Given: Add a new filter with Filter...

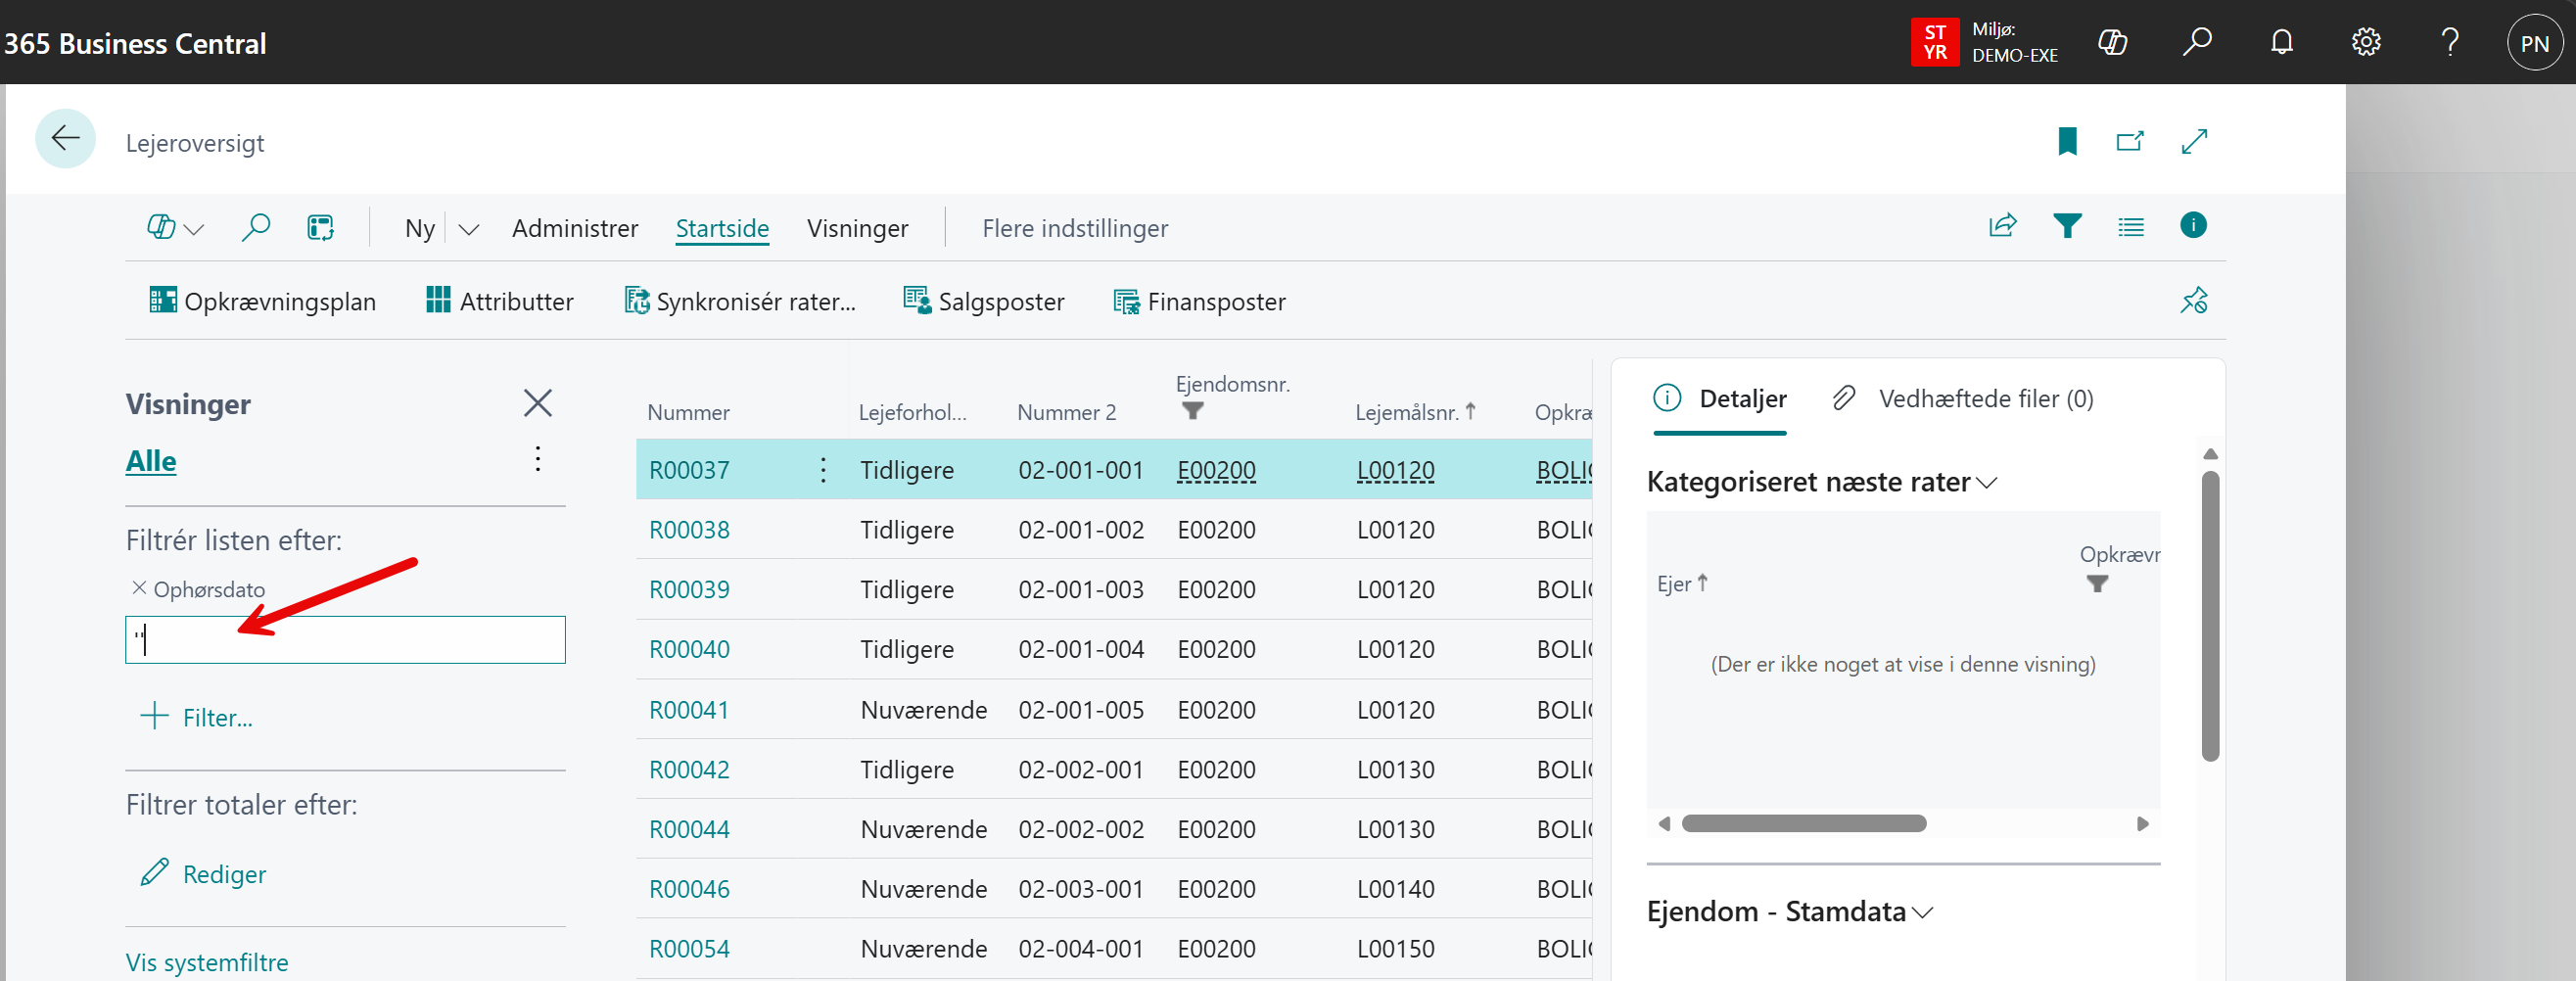Looking at the screenshot, I should [197, 717].
